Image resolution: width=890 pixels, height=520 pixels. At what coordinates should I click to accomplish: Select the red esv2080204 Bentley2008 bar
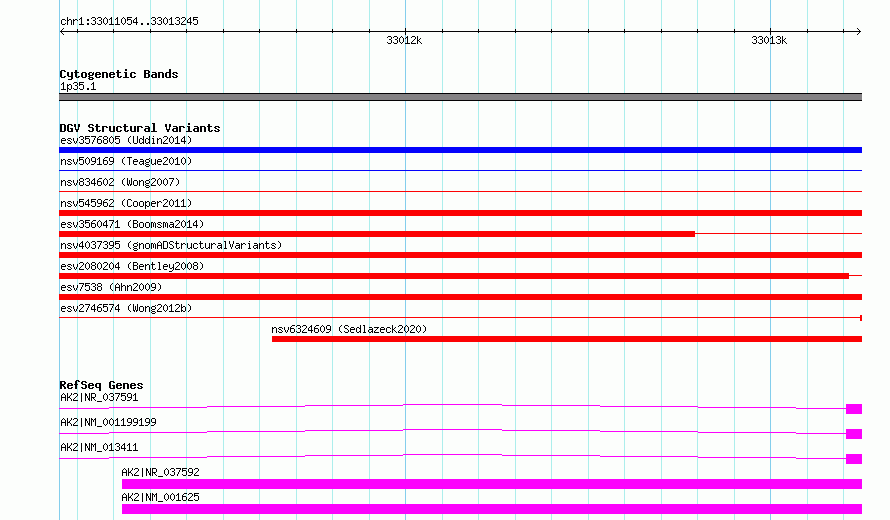tap(454, 276)
